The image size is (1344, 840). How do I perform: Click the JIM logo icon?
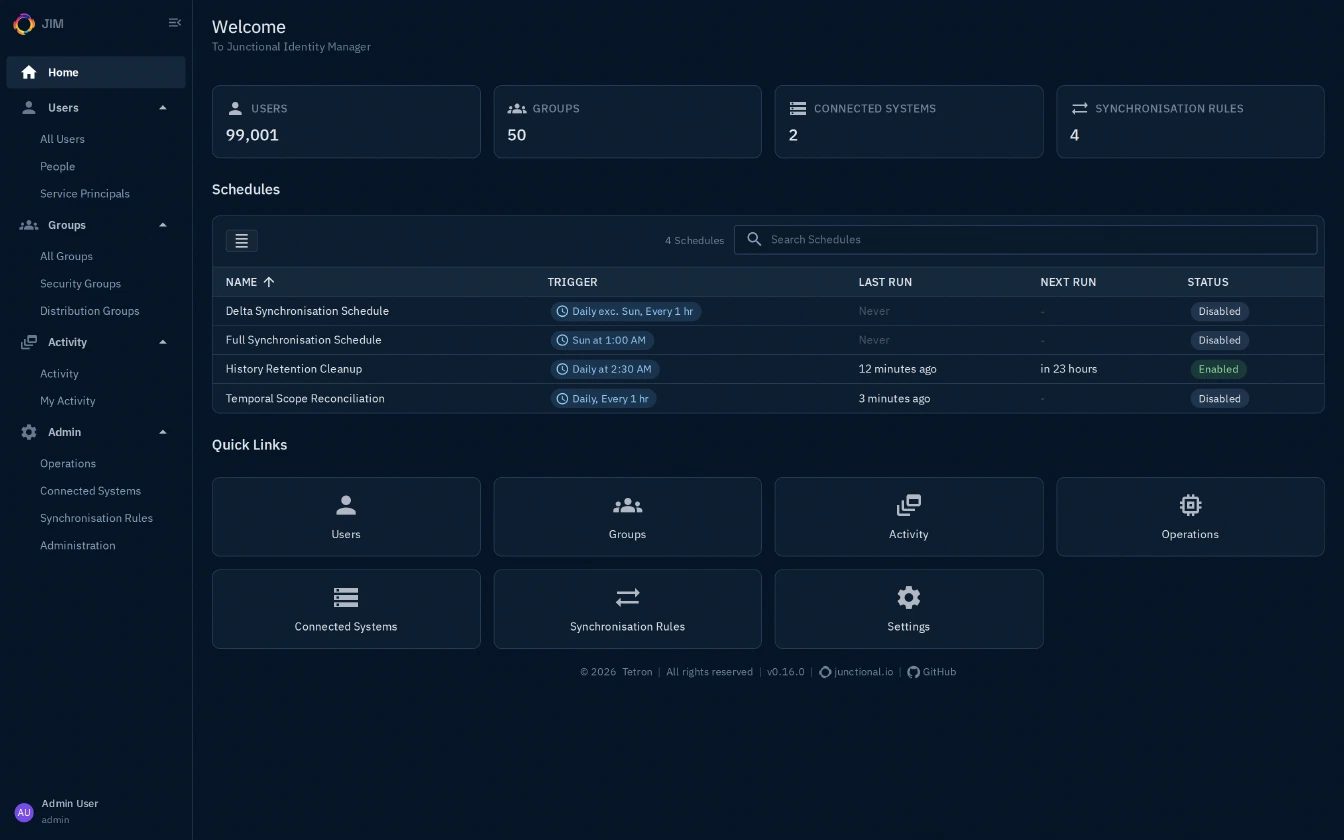(x=23, y=23)
